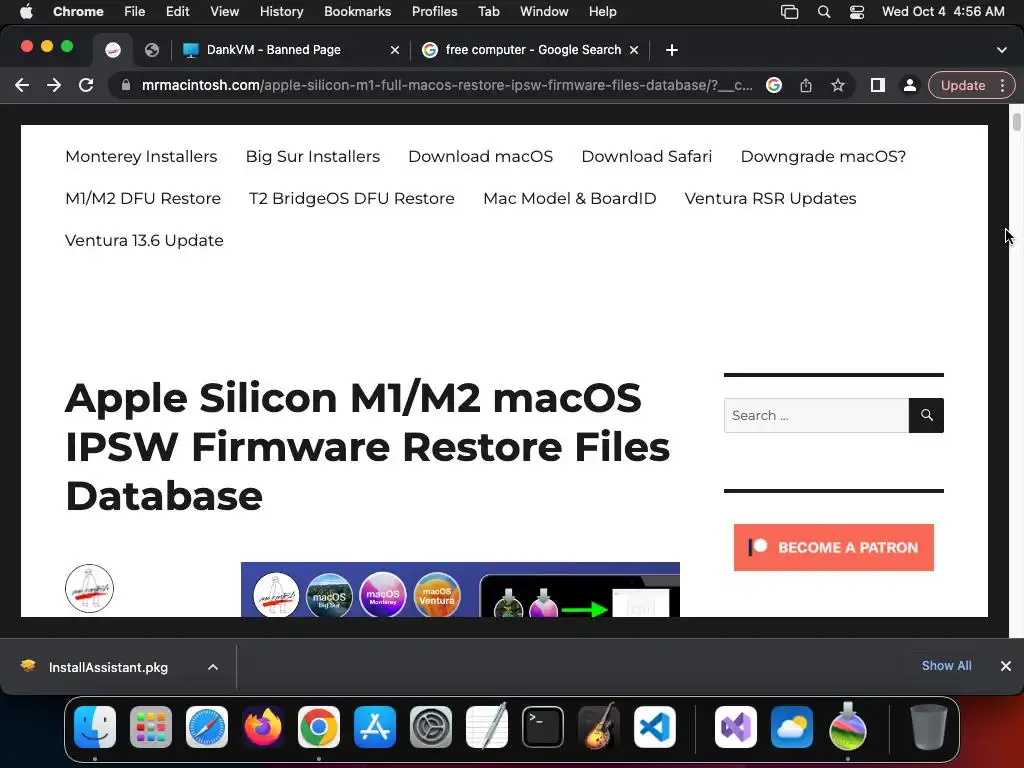The width and height of the screenshot is (1024, 768).
Task: Open the Bookmarks menu
Action: click(x=357, y=12)
